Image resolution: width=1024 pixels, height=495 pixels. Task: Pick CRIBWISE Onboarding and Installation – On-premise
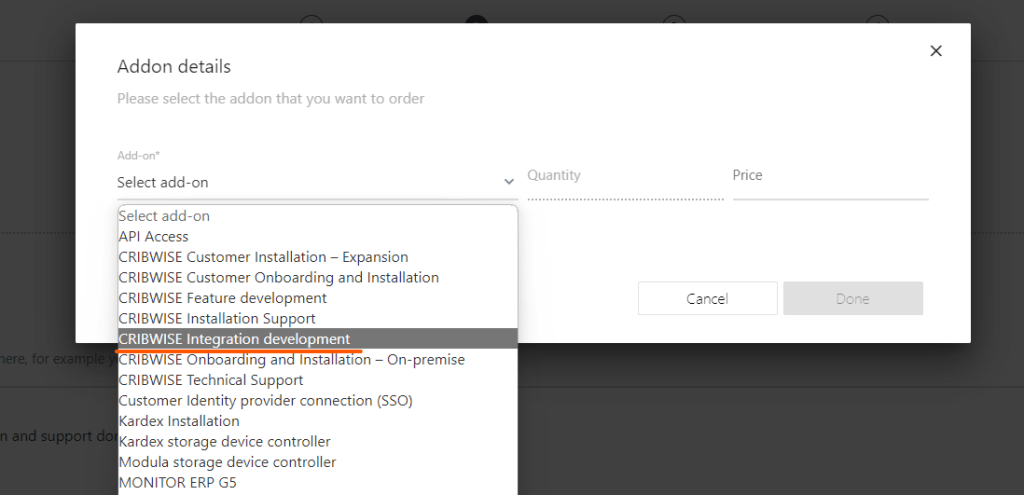[291, 359]
